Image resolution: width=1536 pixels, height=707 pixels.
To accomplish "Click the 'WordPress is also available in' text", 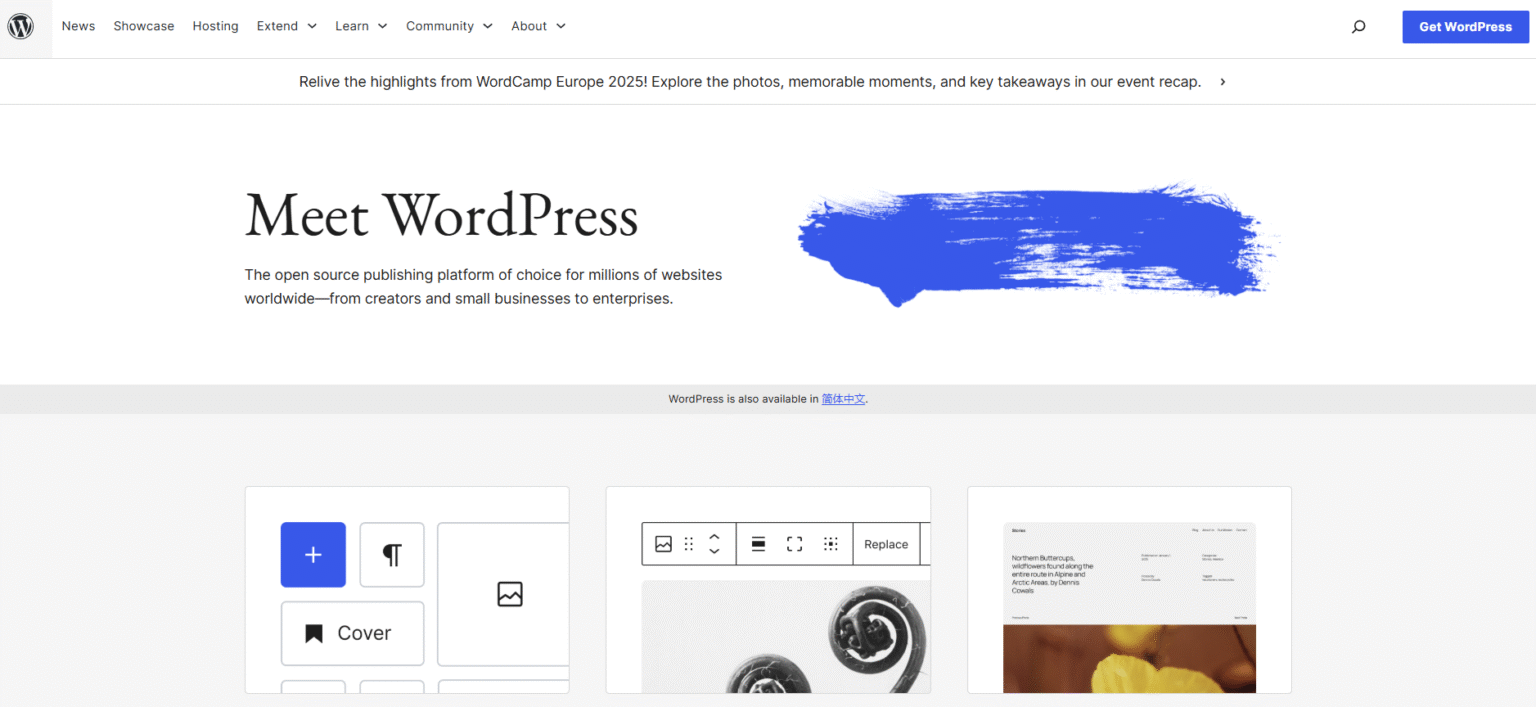I will click(743, 399).
